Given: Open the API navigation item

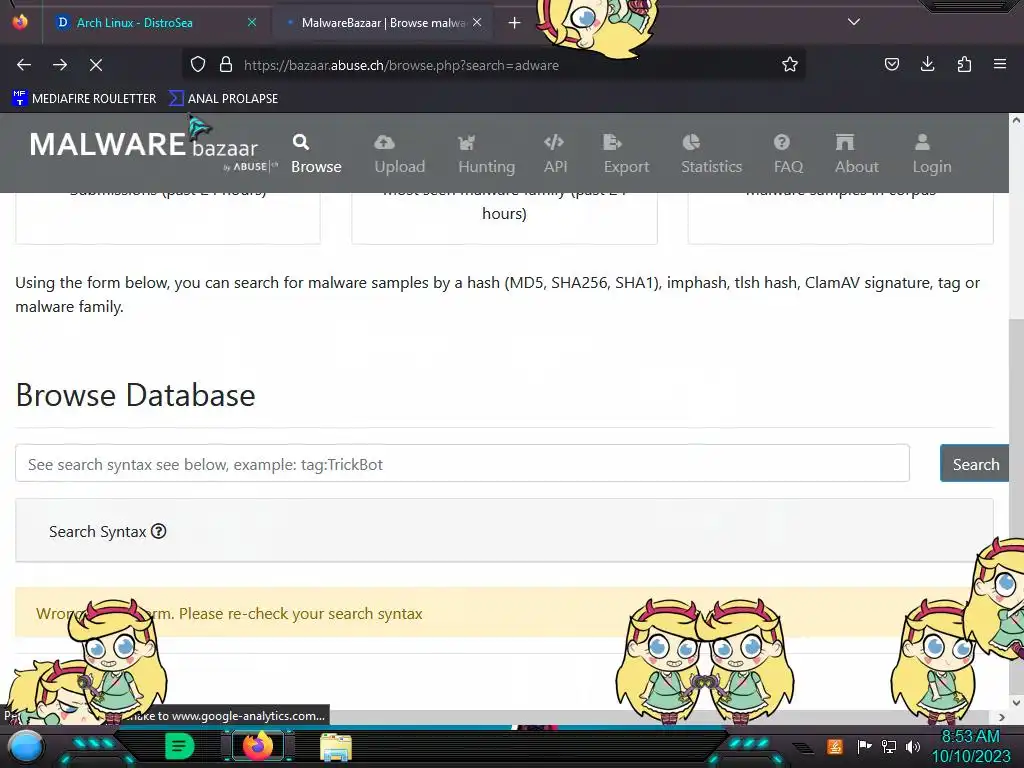Looking at the screenshot, I should coord(555,154).
